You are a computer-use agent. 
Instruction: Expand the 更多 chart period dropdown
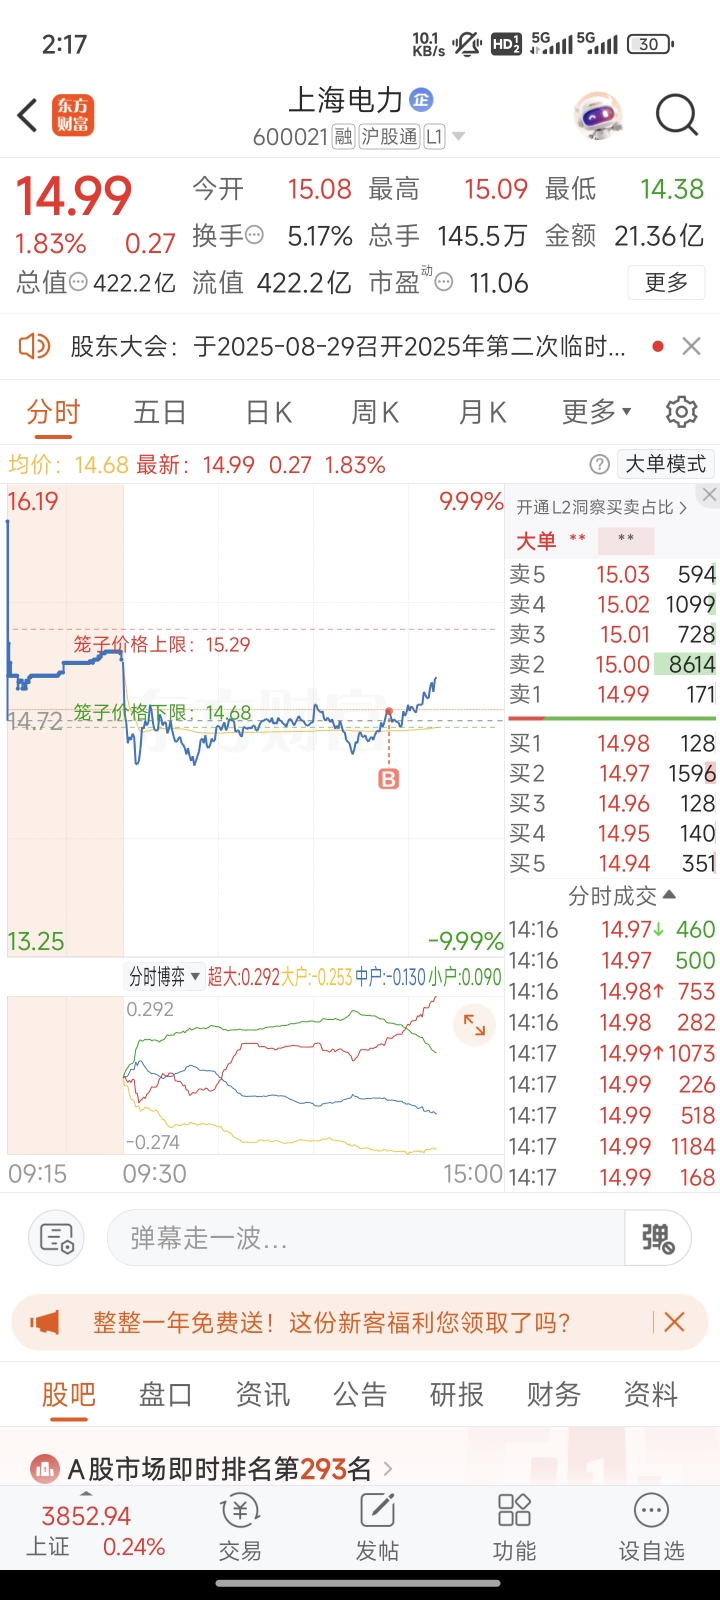tap(597, 412)
